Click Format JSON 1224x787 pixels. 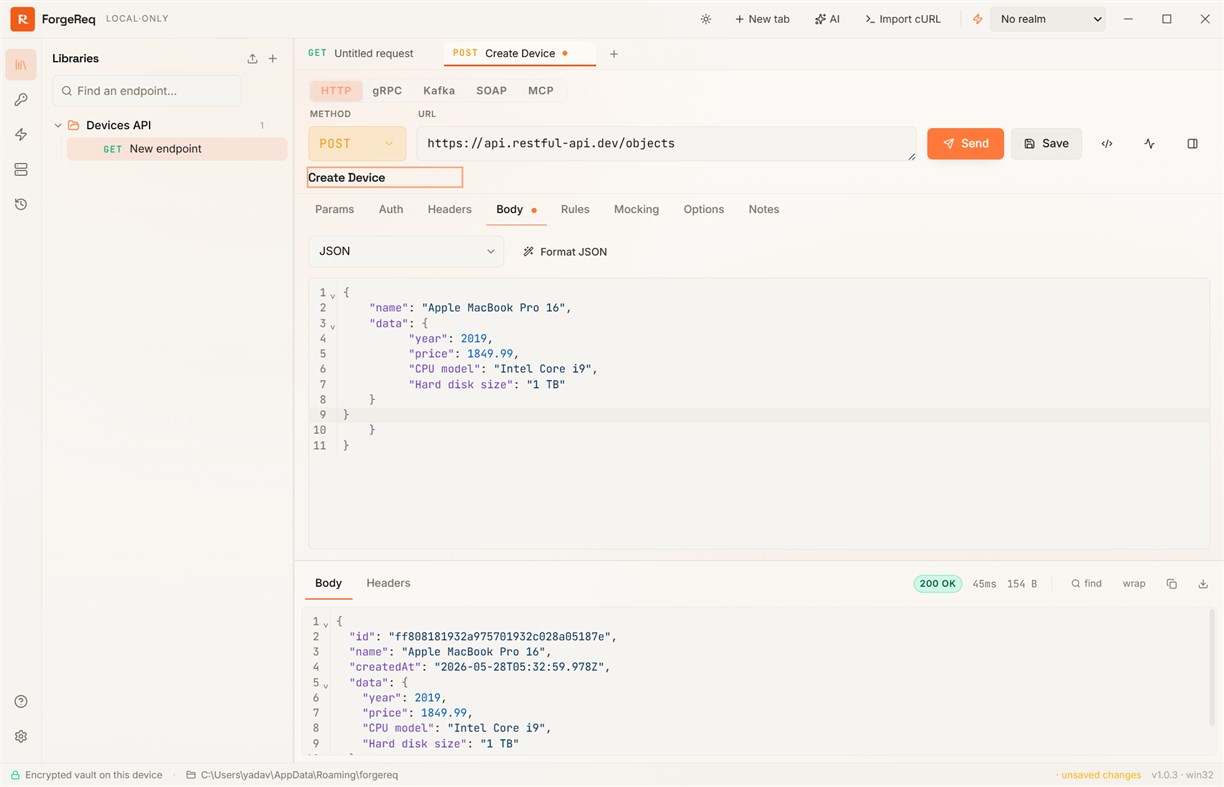pyautogui.click(x=565, y=252)
